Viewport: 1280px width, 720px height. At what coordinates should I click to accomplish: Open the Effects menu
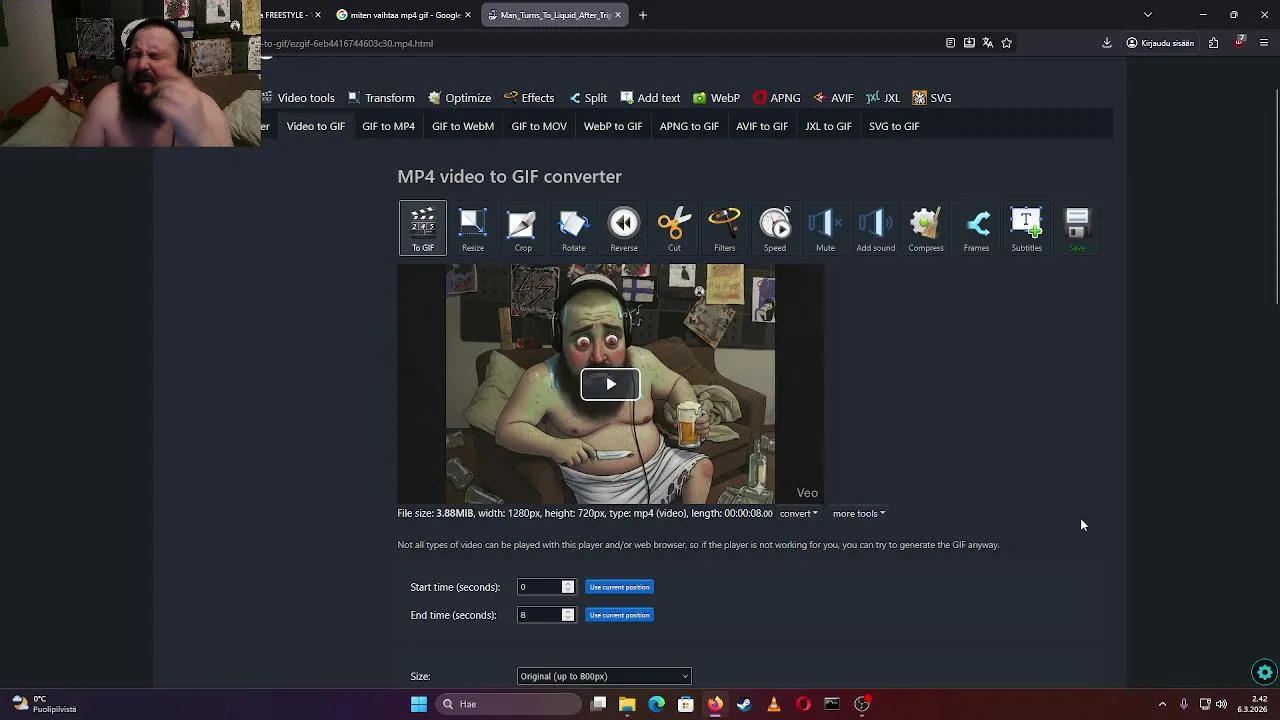pyautogui.click(x=529, y=98)
